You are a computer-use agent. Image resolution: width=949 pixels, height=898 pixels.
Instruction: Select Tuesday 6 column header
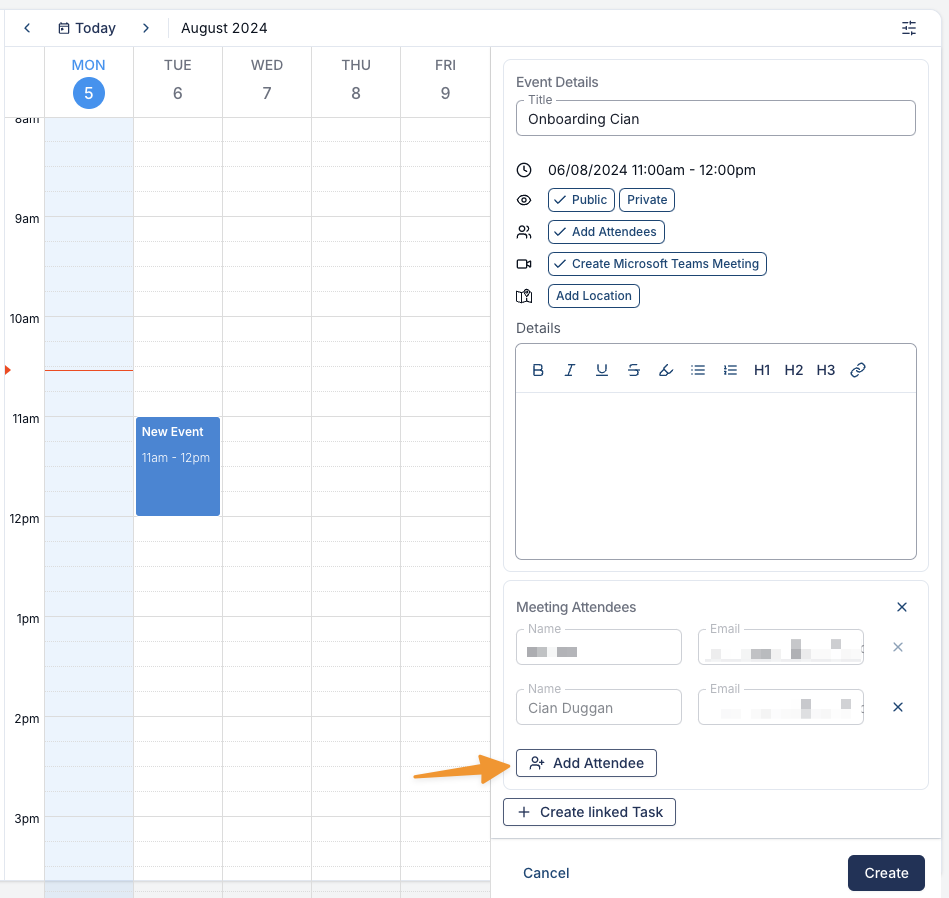pos(177,81)
